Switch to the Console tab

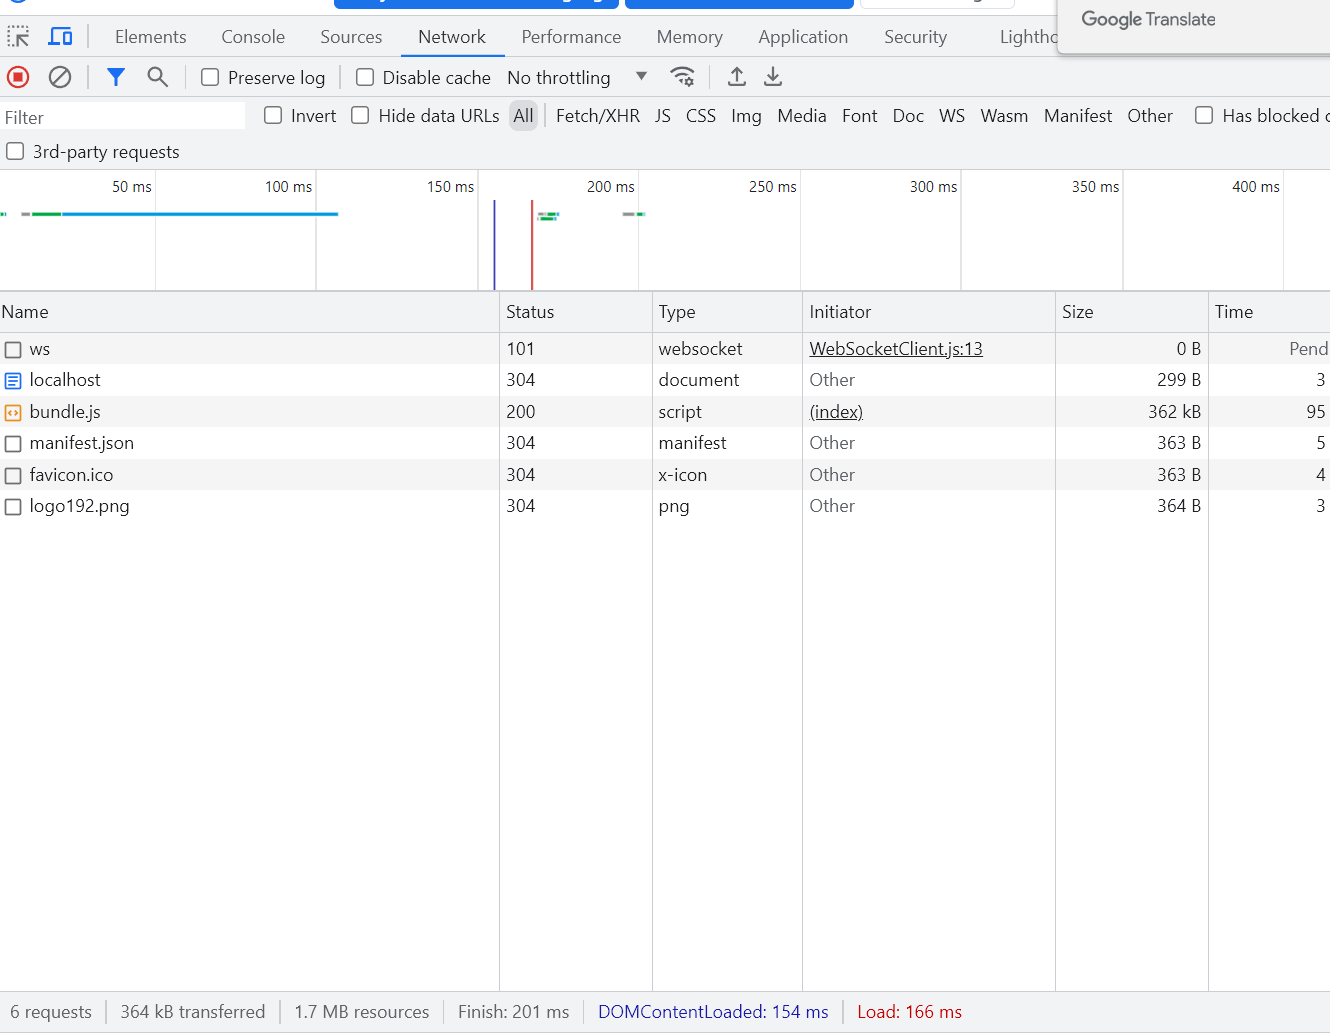253,37
